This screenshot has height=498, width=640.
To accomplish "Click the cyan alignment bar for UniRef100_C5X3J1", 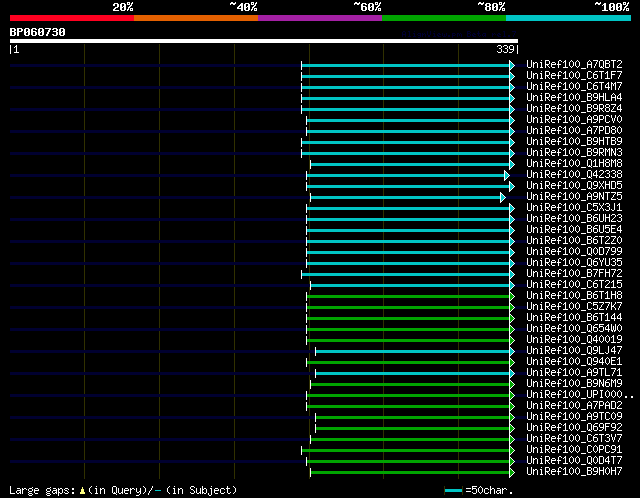I will coord(408,208).
